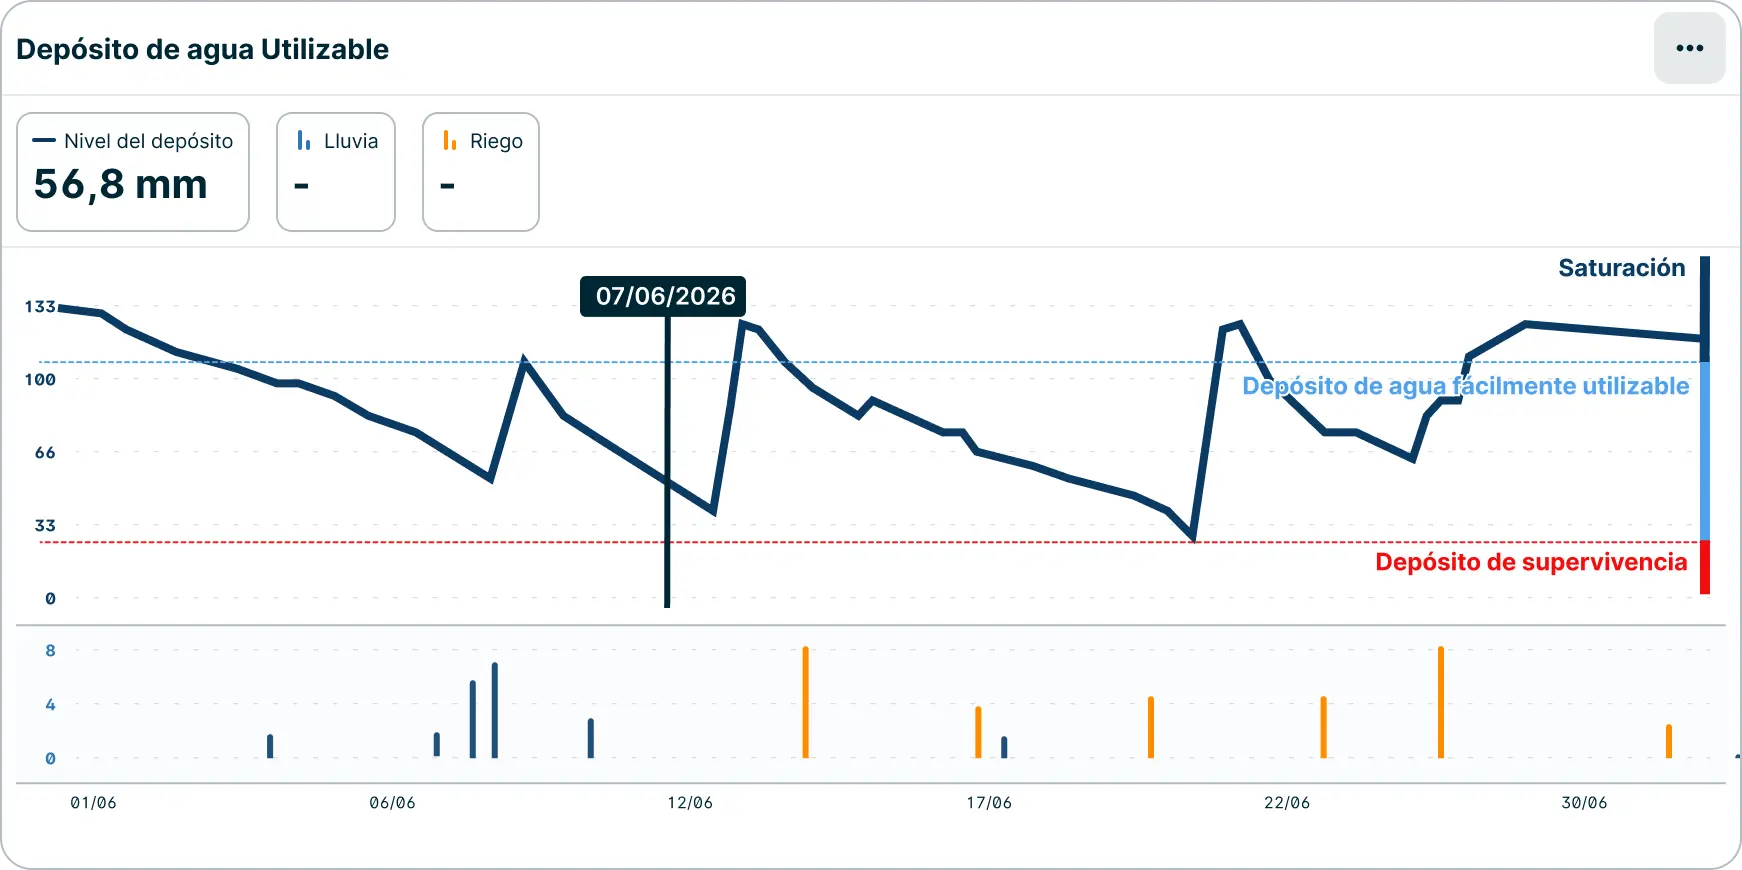Click the Depósito de supervivencia label
Screen dimensions: 1742x870
(x=1531, y=562)
